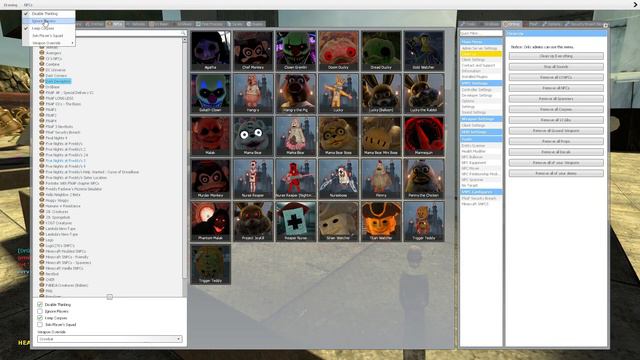640x360 pixels.
Task: Select the Chef Monkey spawn icon
Action: click(x=253, y=51)
